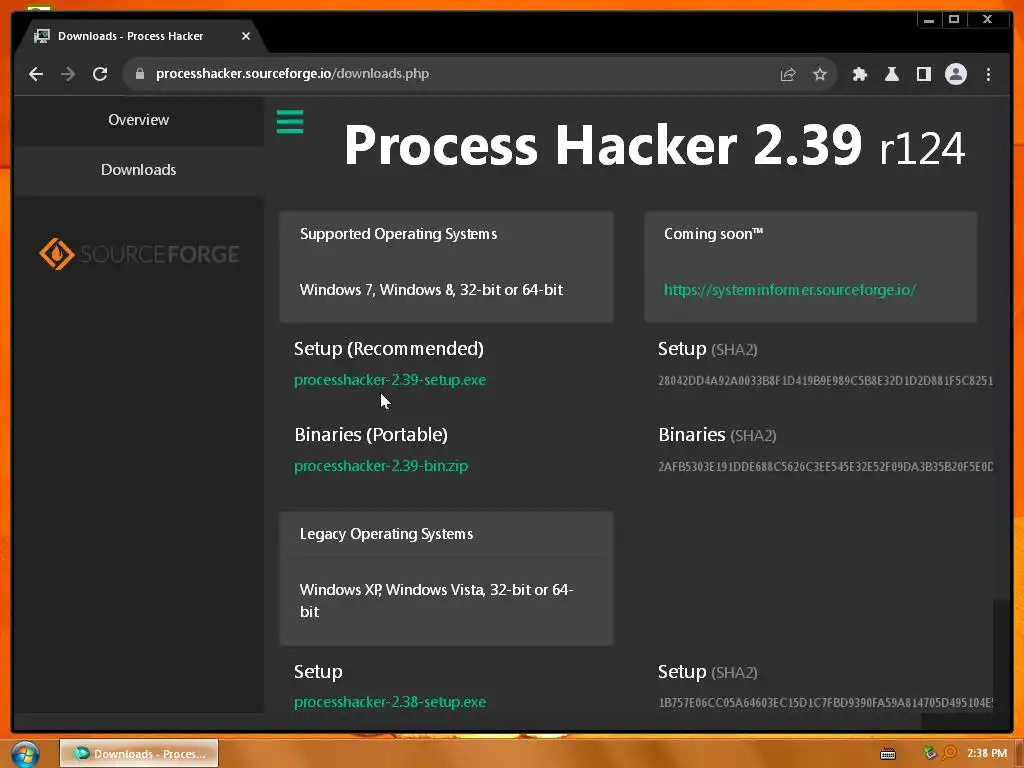Reload the downloads page
Image resolution: width=1024 pixels, height=768 pixels.
point(100,74)
